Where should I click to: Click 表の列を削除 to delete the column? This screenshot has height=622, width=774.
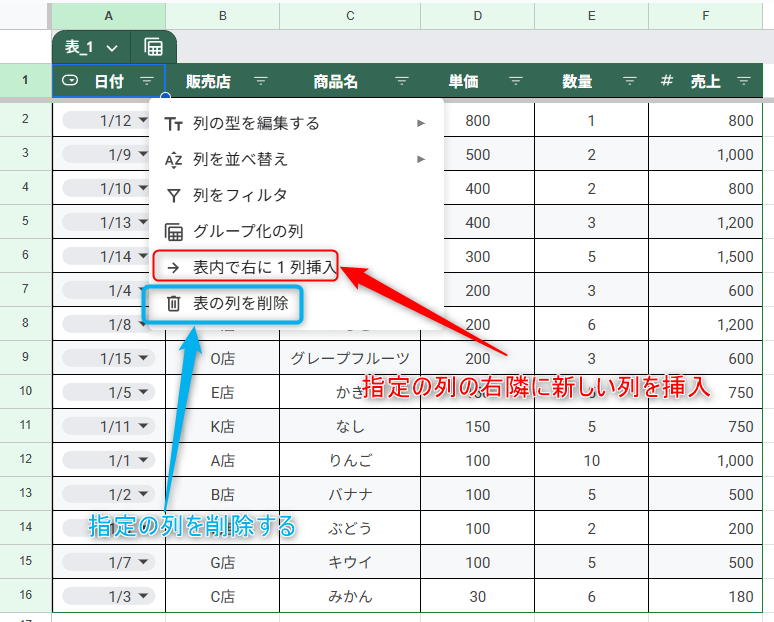click(x=240, y=303)
